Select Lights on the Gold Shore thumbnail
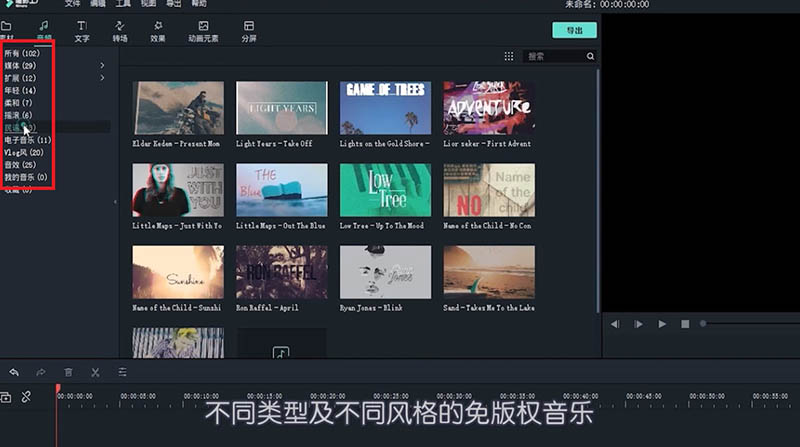 click(385, 108)
